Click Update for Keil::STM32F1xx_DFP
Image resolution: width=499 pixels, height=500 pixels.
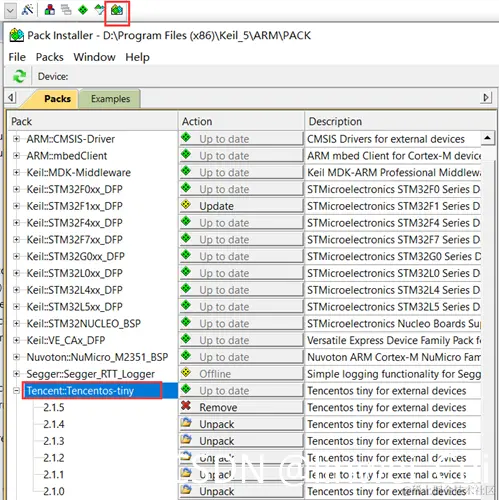click(241, 206)
